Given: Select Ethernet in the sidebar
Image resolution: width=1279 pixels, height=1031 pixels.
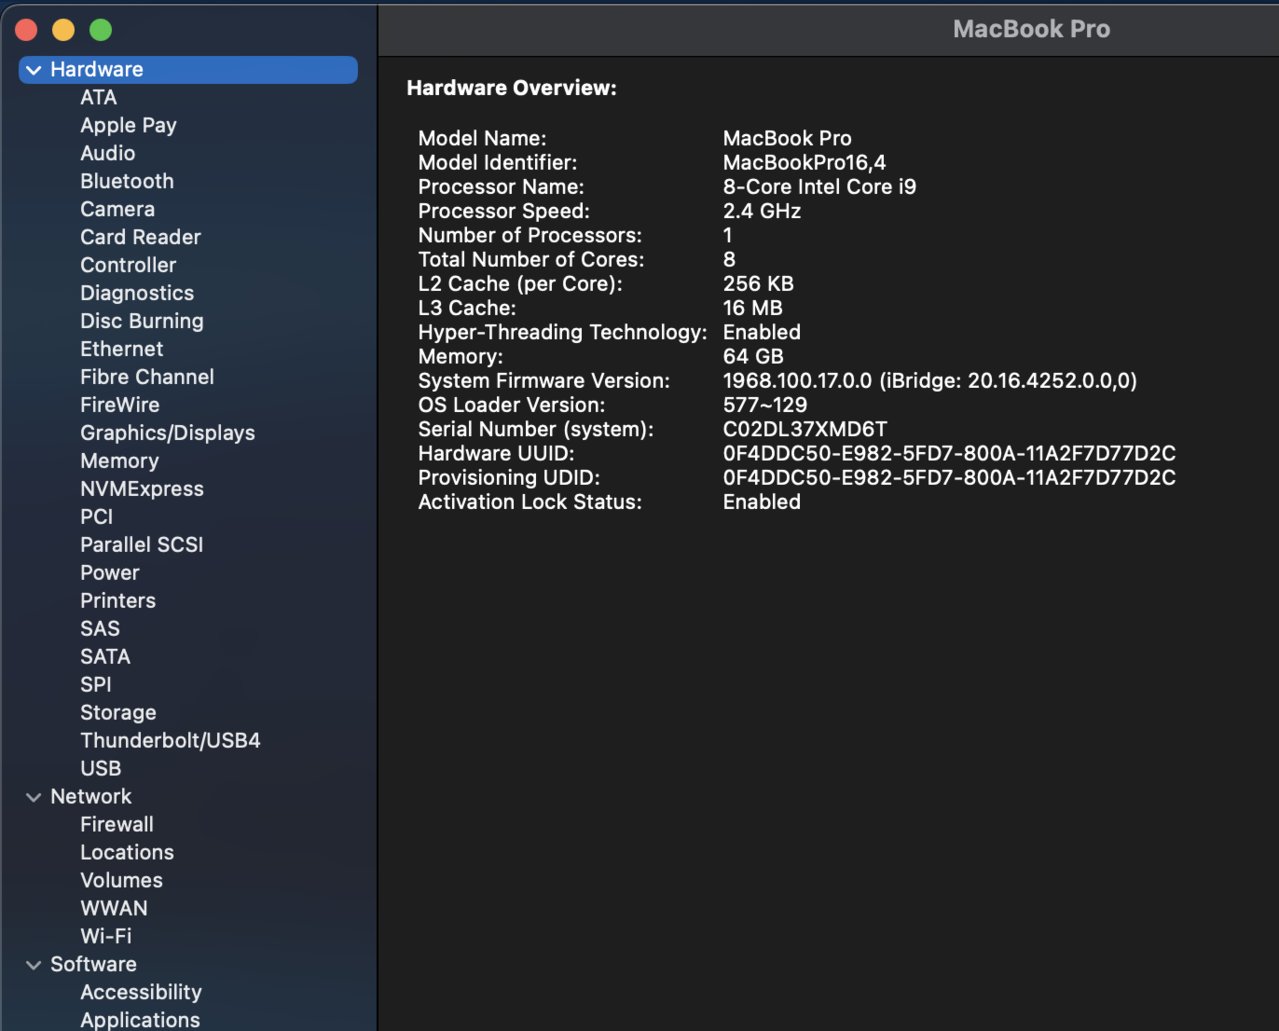Looking at the screenshot, I should point(122,350).
